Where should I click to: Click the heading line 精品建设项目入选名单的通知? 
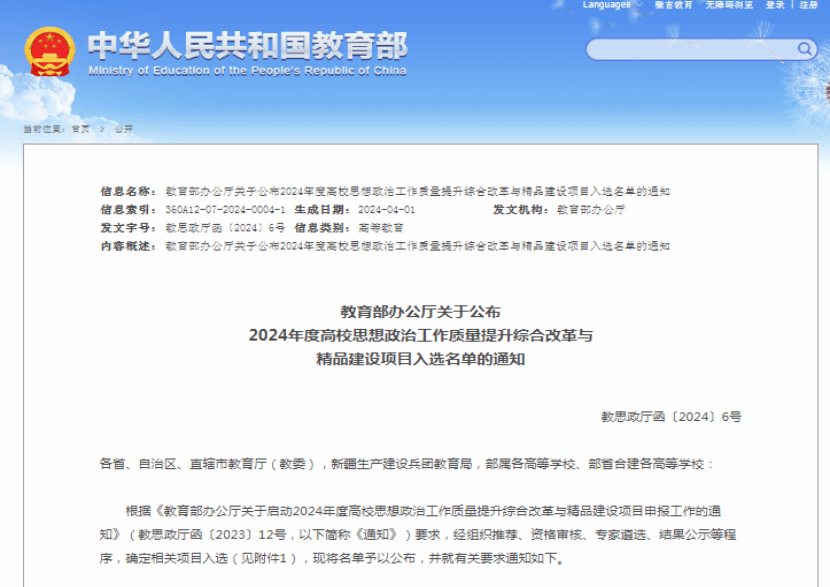click(420, 359)
